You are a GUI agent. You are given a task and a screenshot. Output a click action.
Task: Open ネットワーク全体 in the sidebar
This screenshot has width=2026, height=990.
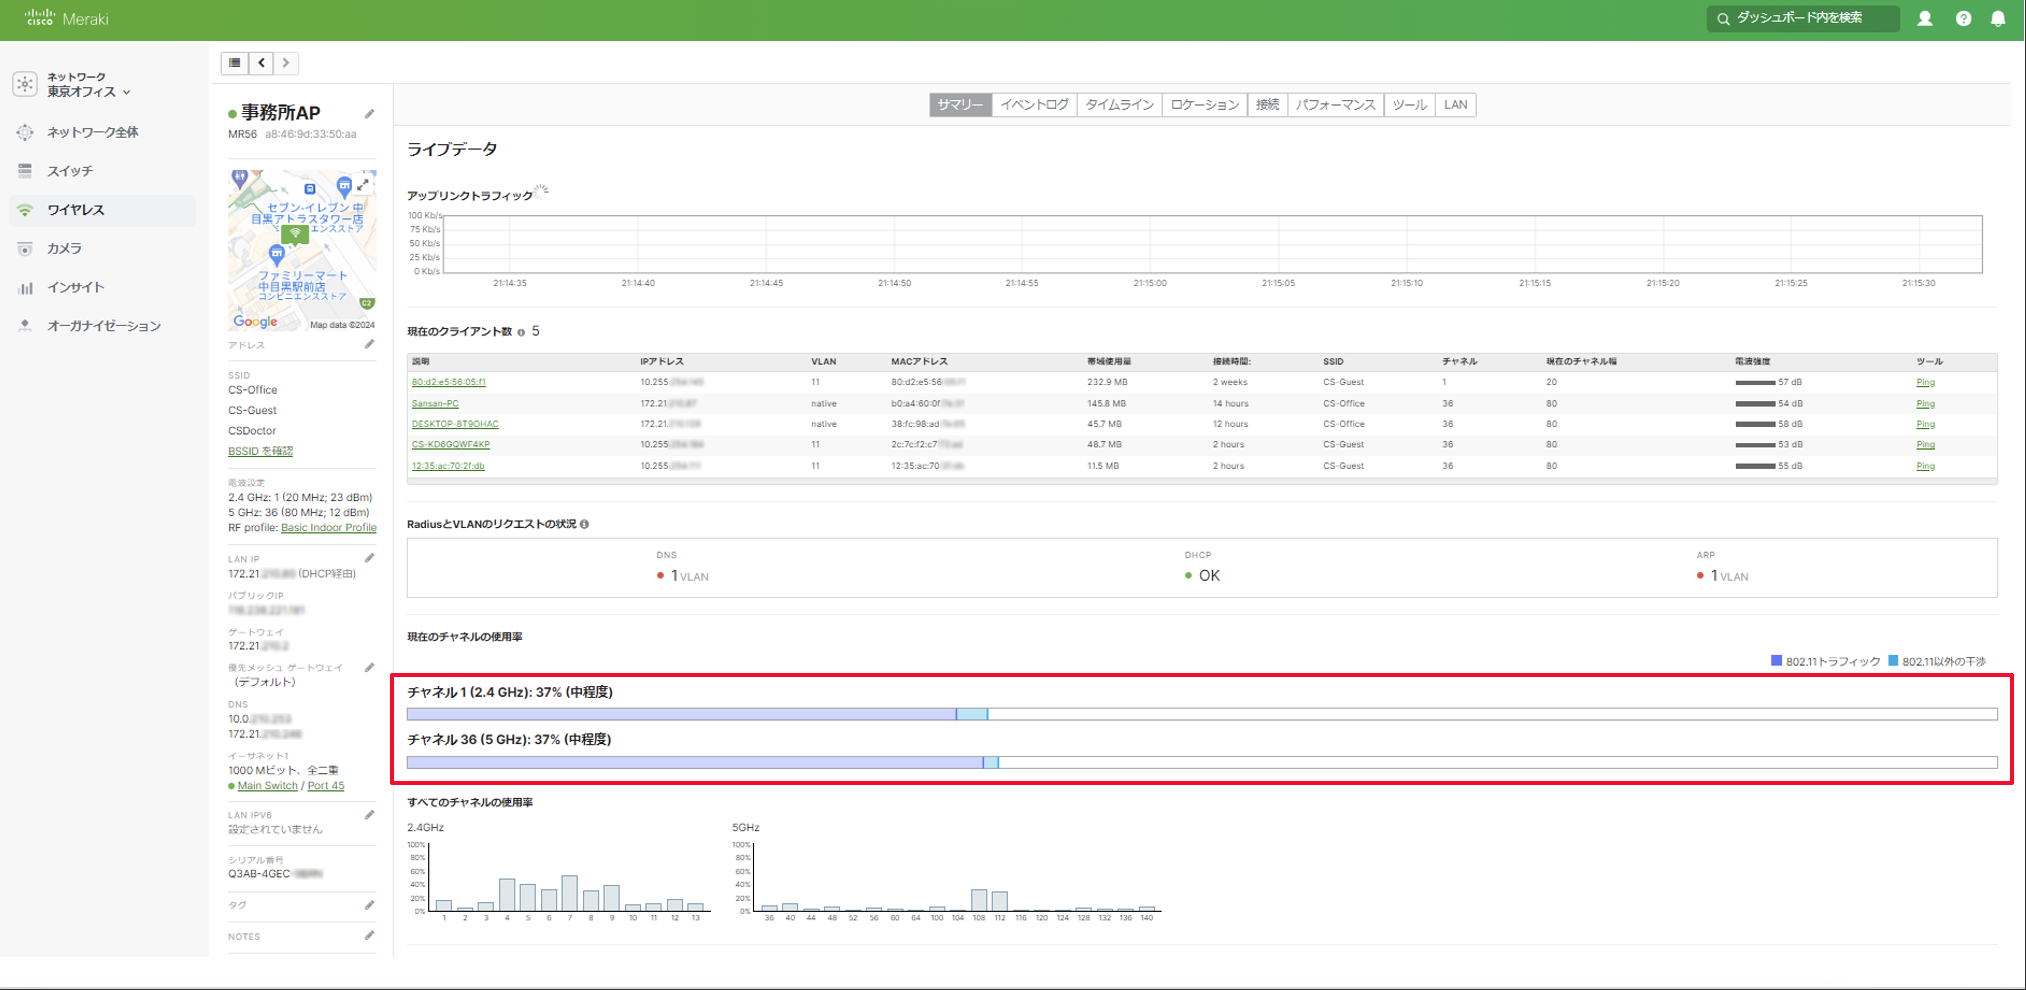click(93, 132)
